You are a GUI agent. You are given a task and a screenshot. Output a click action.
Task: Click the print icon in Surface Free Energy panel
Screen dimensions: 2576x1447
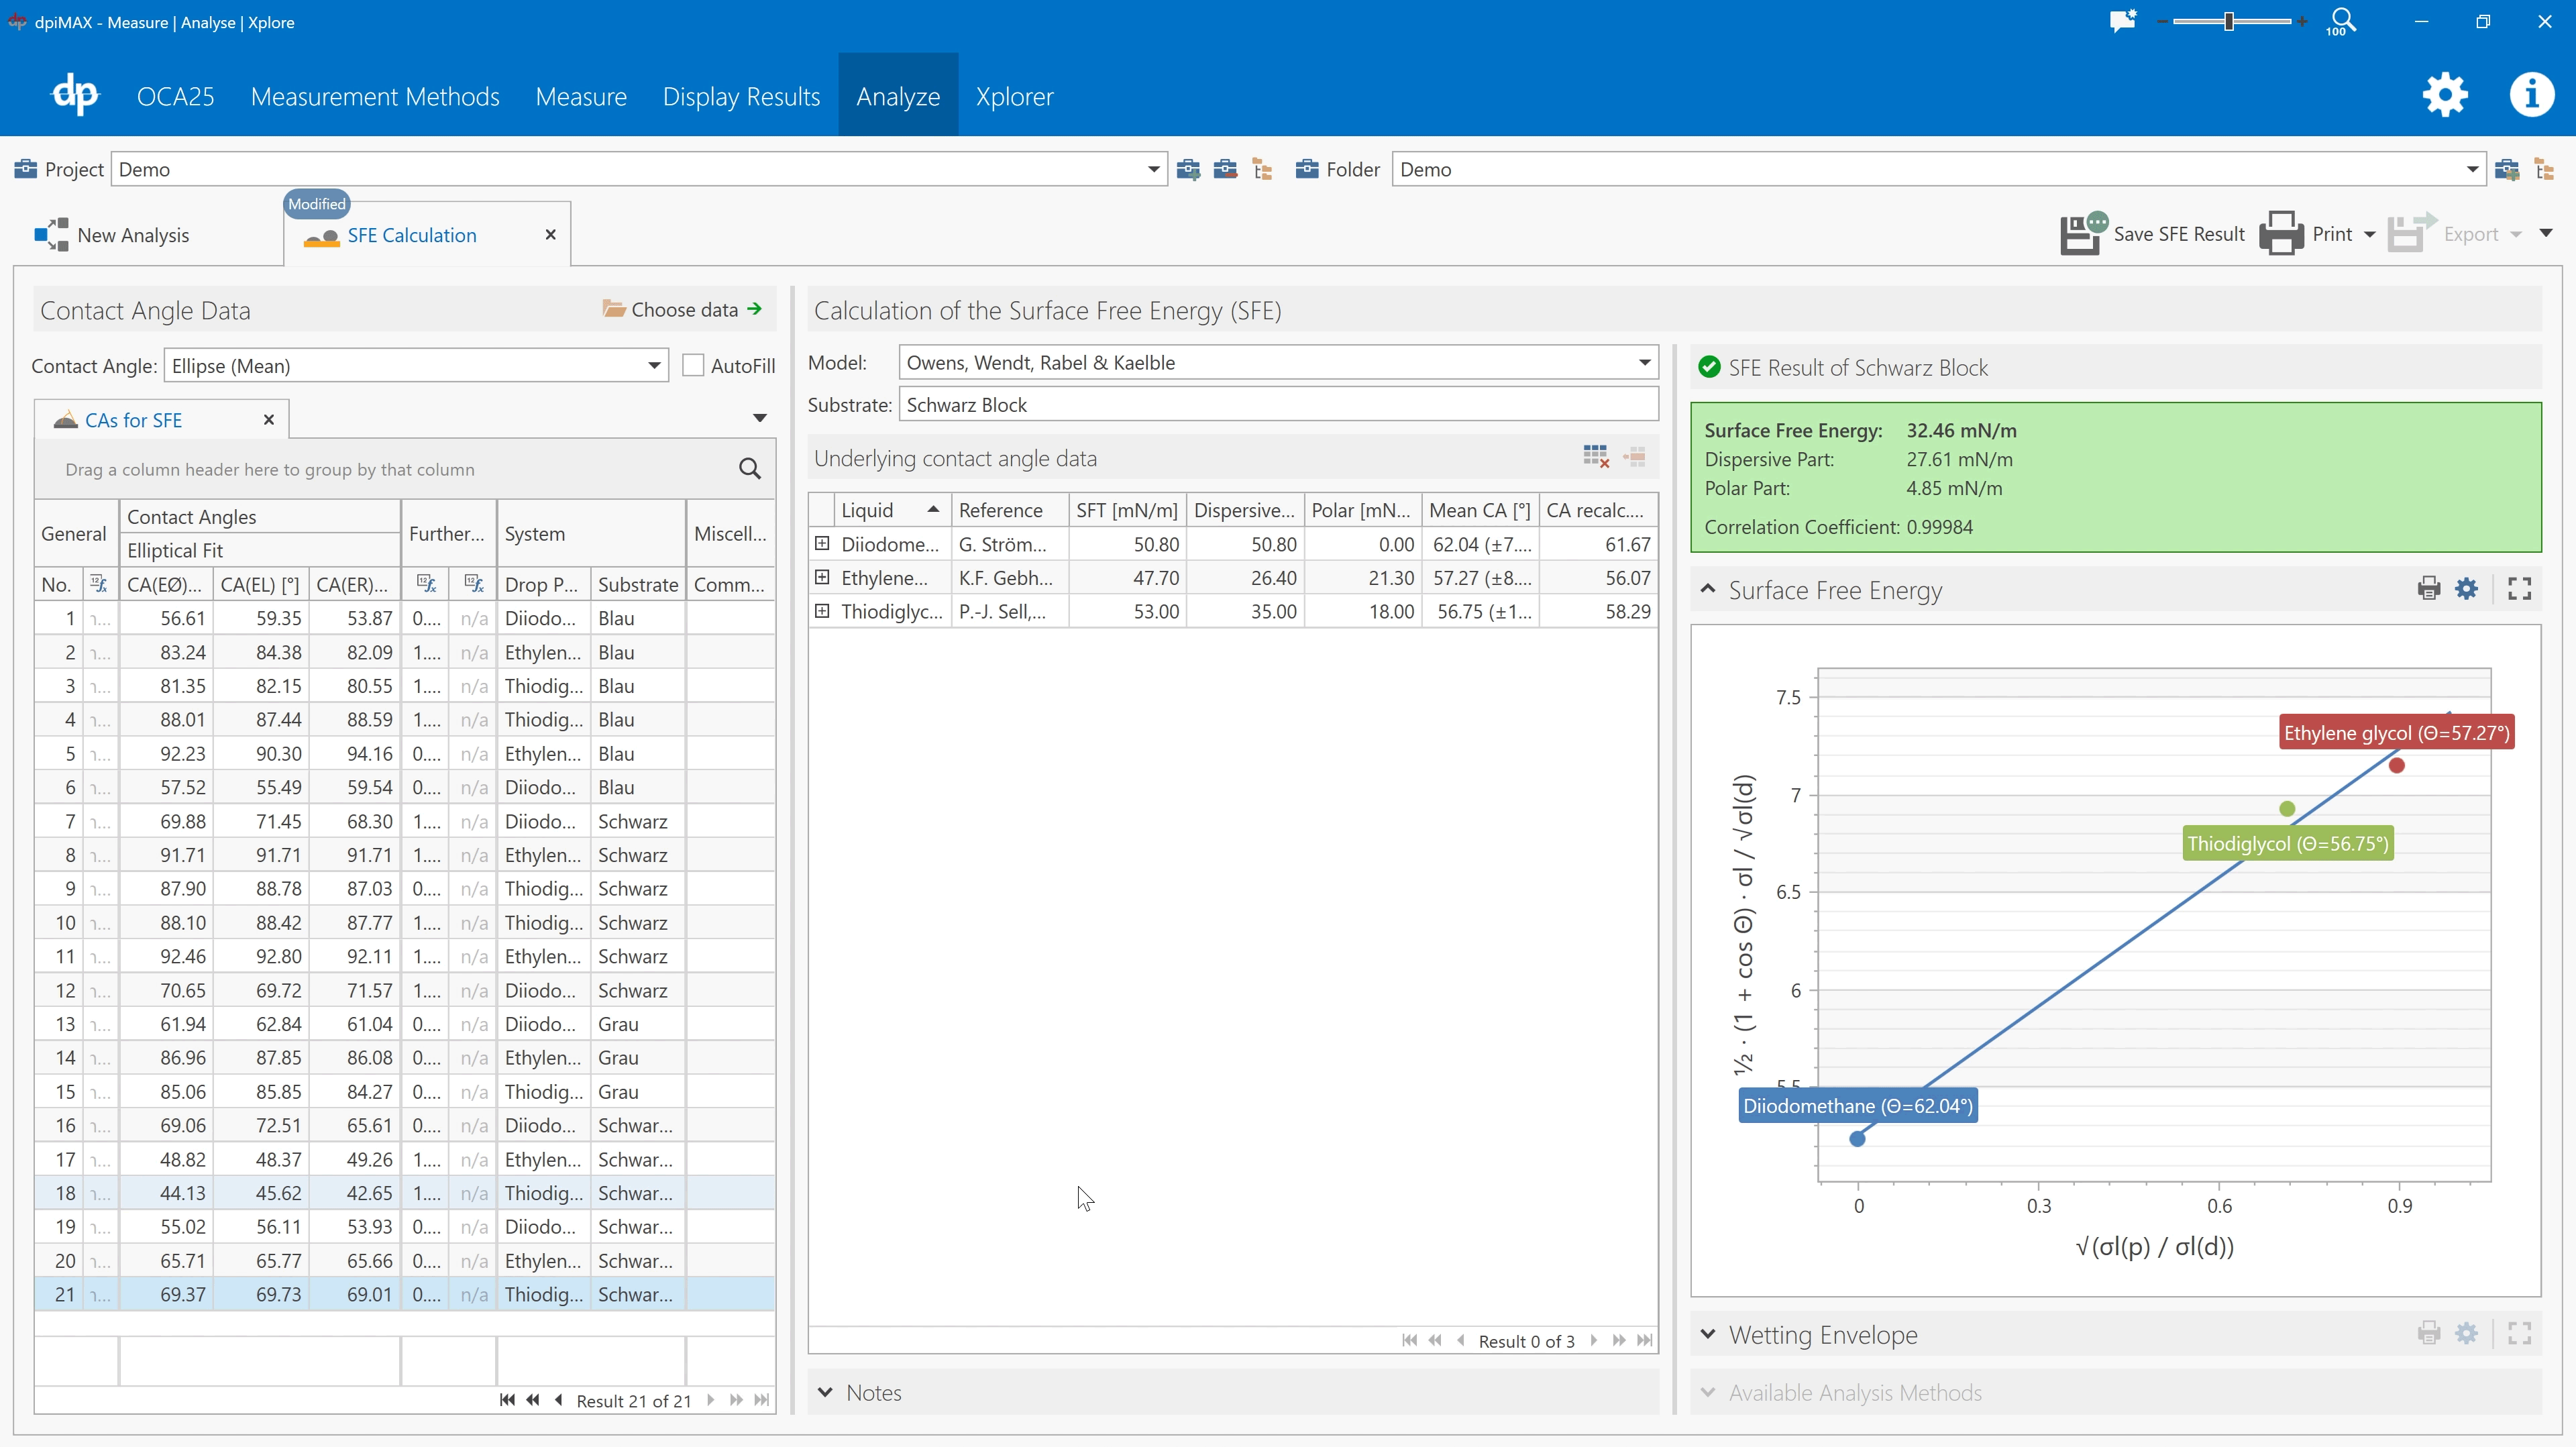pos(2429,589)
